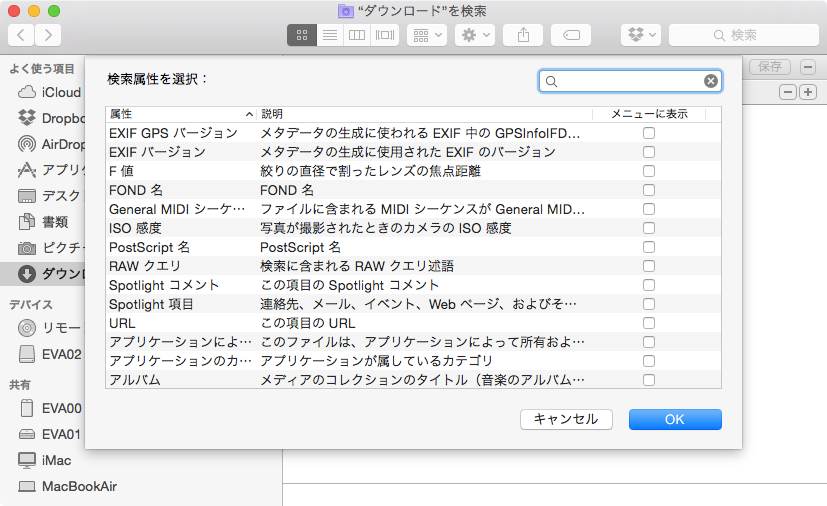827x506 pixels.
Task: Select the Spotlight コメント attribute row
Action: click(x=414, y=285)
